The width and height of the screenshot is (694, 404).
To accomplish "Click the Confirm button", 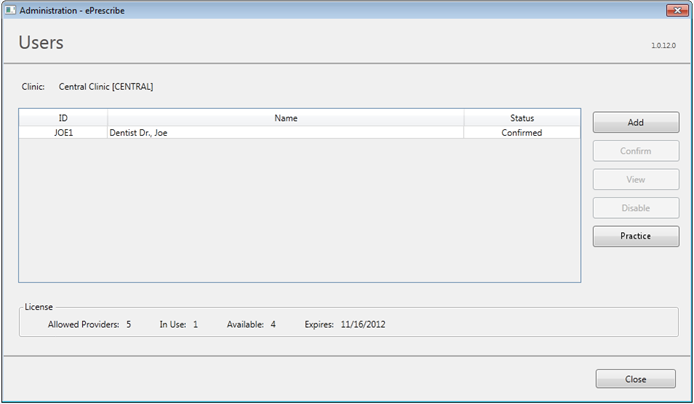I will point(635,151).
